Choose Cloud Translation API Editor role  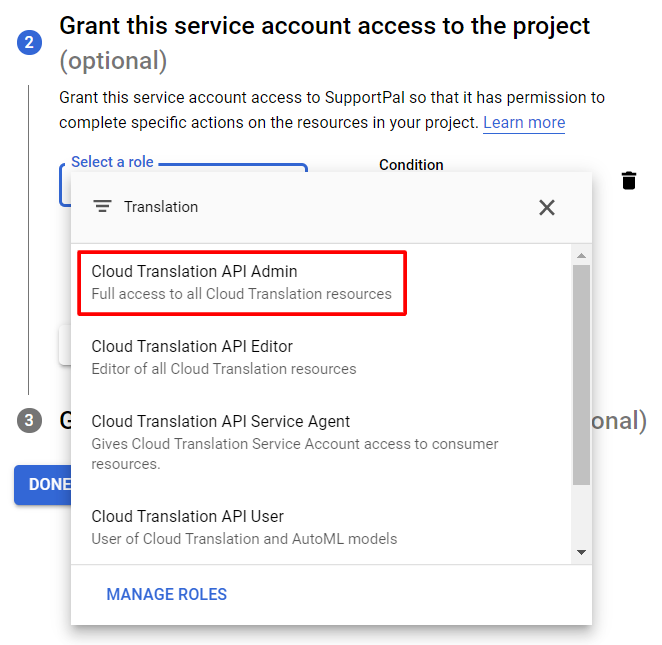321,357
